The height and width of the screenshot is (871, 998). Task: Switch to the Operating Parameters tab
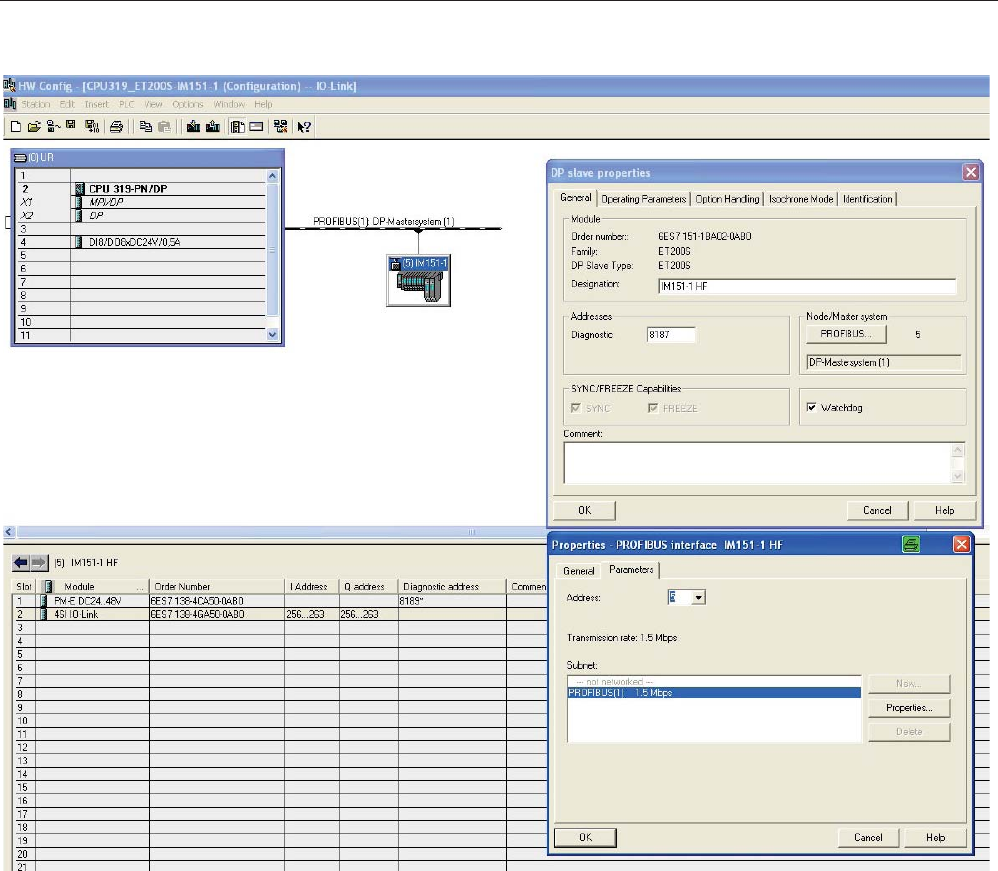[x=643, y=199]
